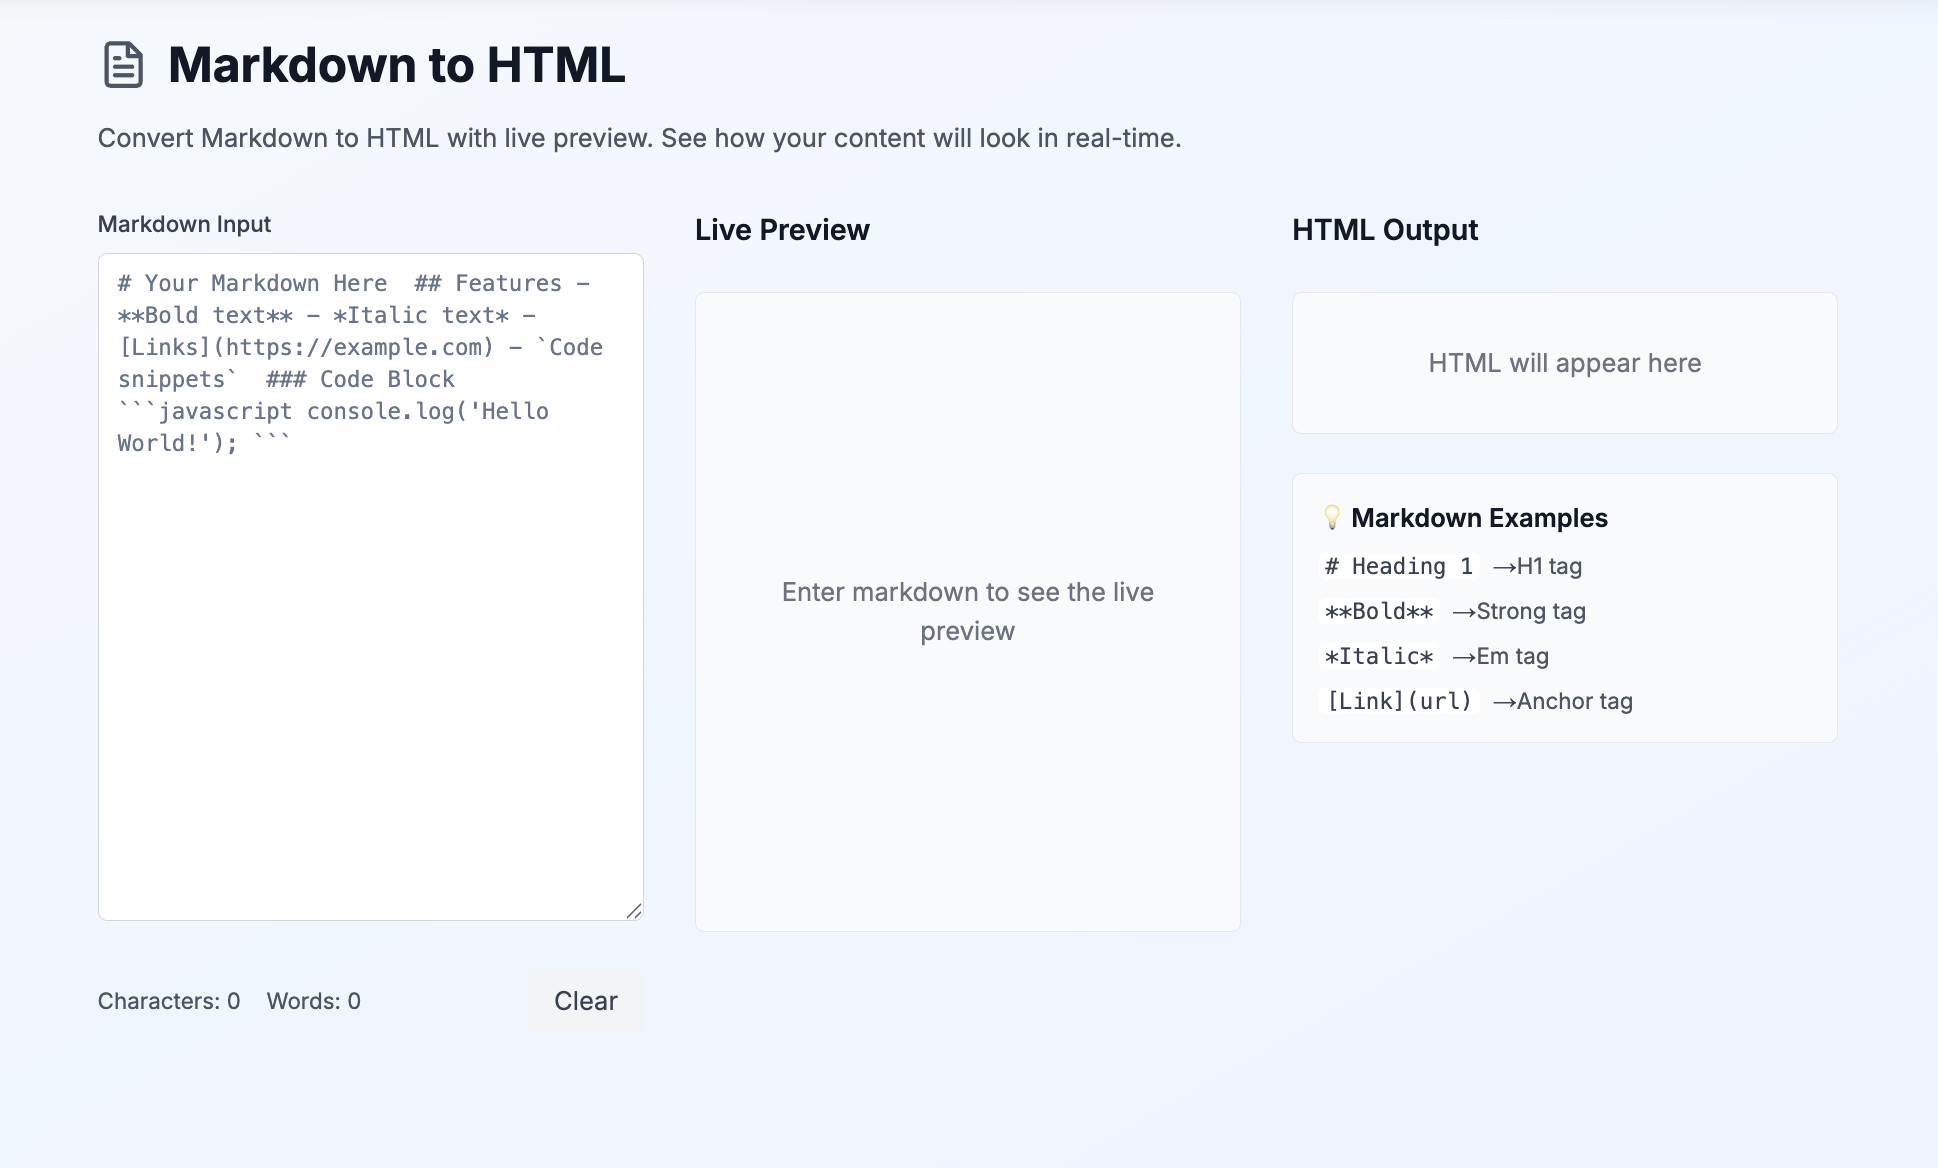Click the '→Anchor tag' text
Screen dimensions: 1938x1168
pos(1562,701)
